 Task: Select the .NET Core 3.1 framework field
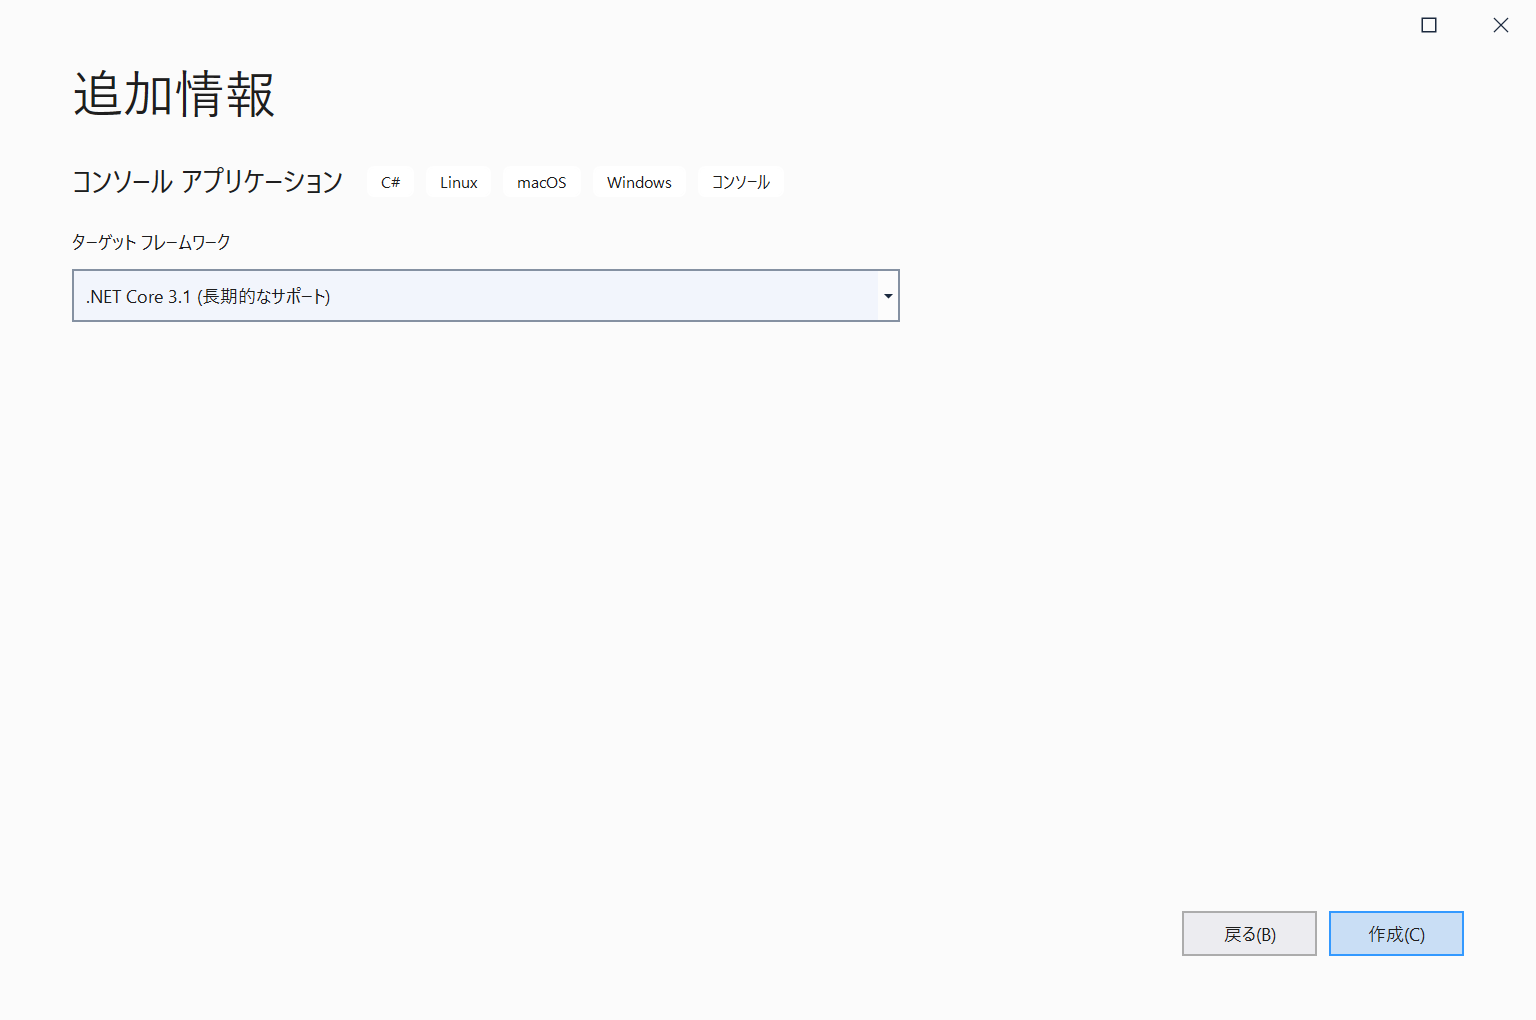486,296
